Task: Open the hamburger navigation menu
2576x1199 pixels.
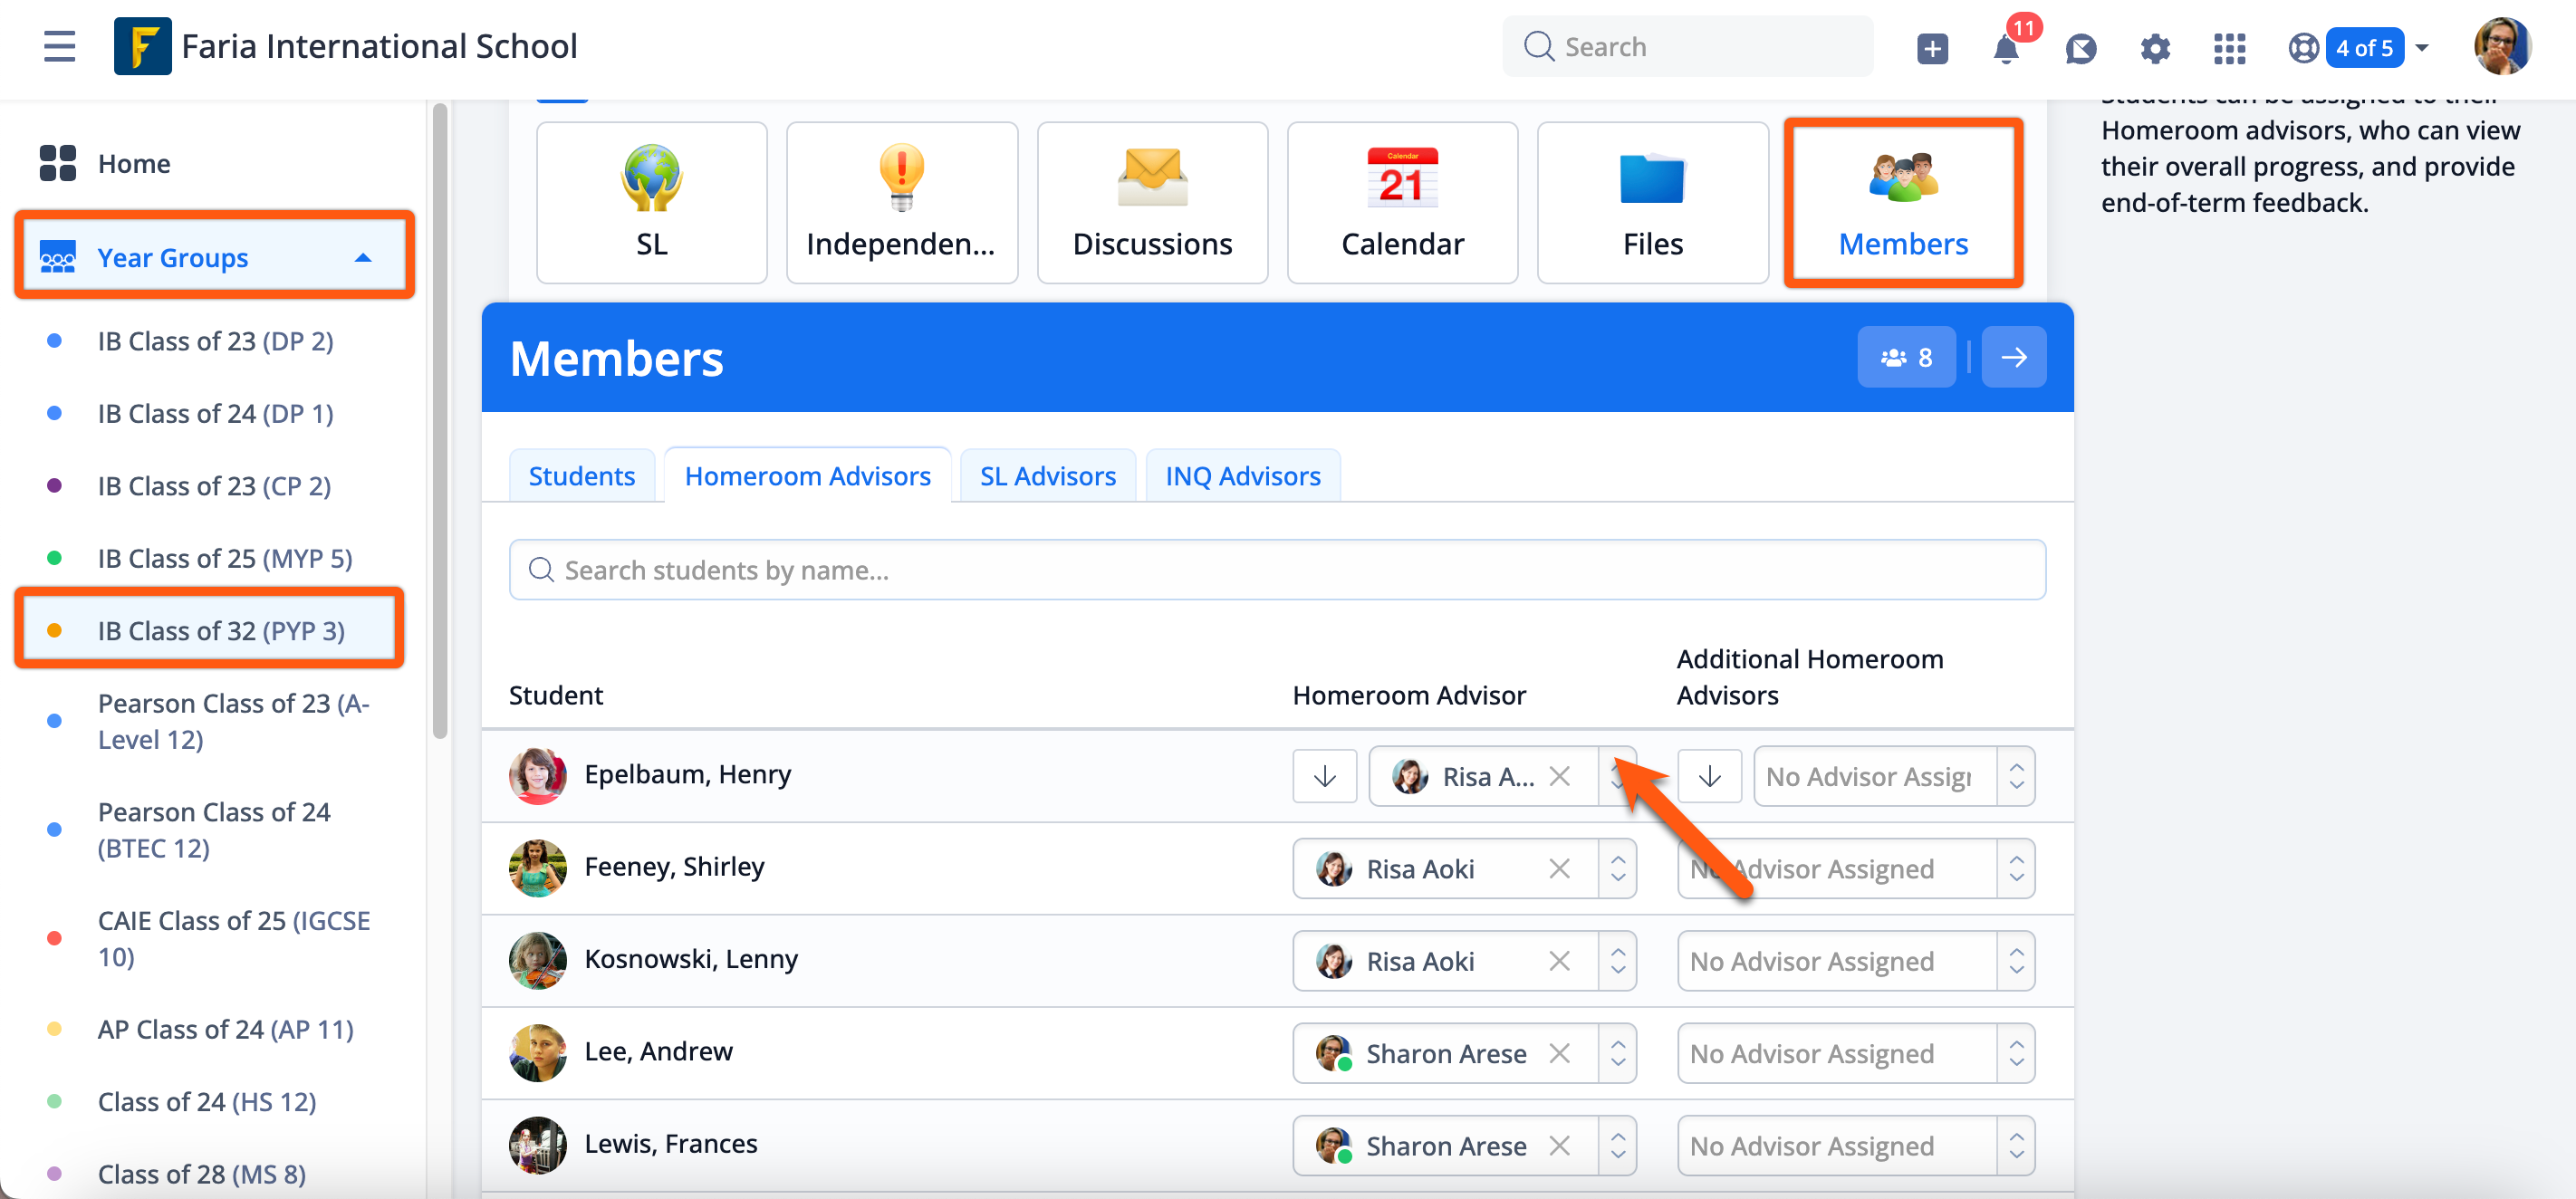Action: [59, 46]
